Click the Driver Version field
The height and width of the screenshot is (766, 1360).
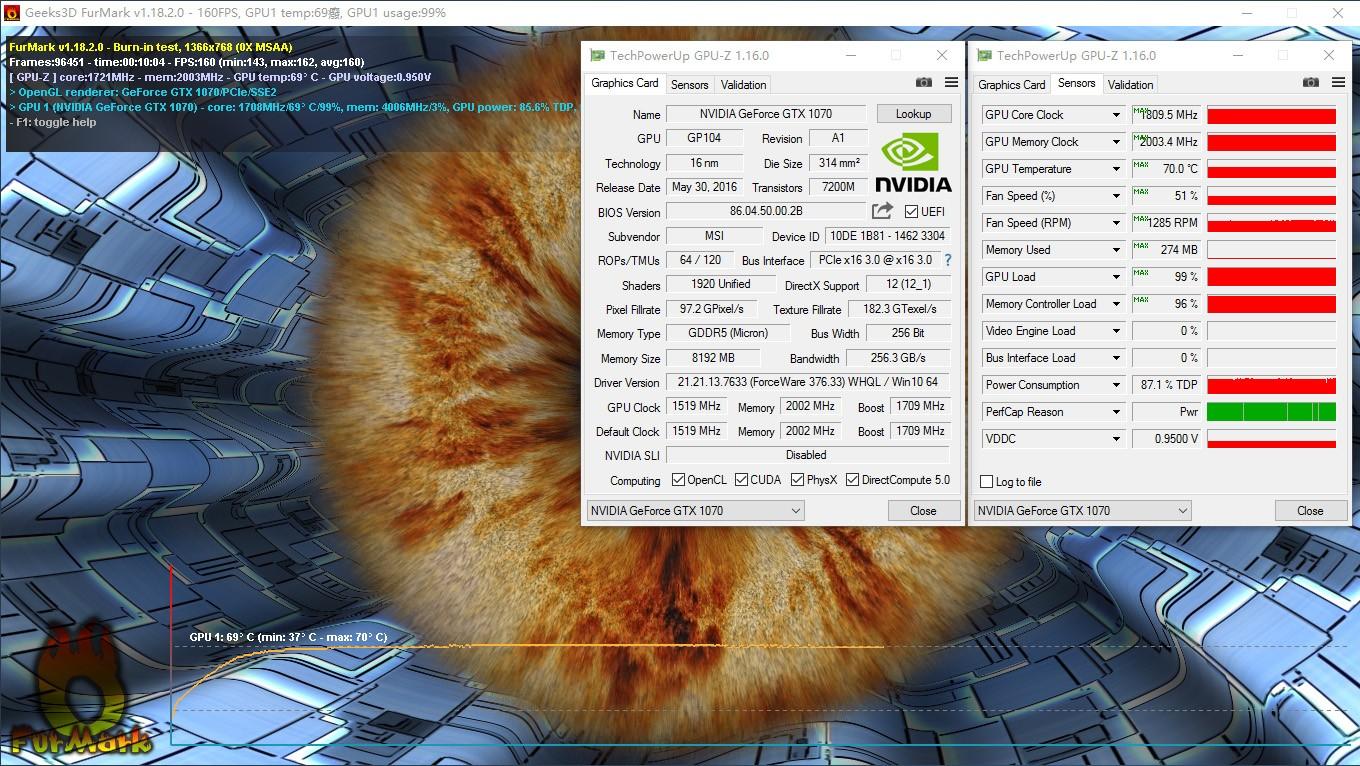[808, 382]
